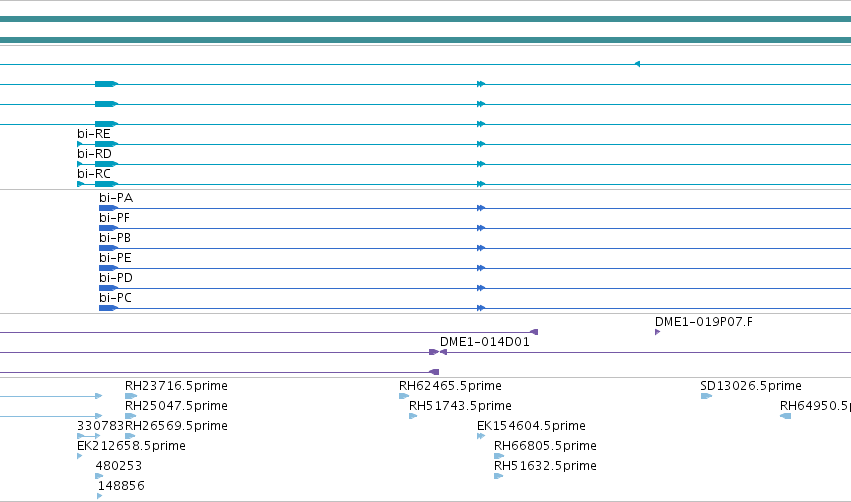
Task: Click the 148856 feature label
Action: tap(121, 486)
